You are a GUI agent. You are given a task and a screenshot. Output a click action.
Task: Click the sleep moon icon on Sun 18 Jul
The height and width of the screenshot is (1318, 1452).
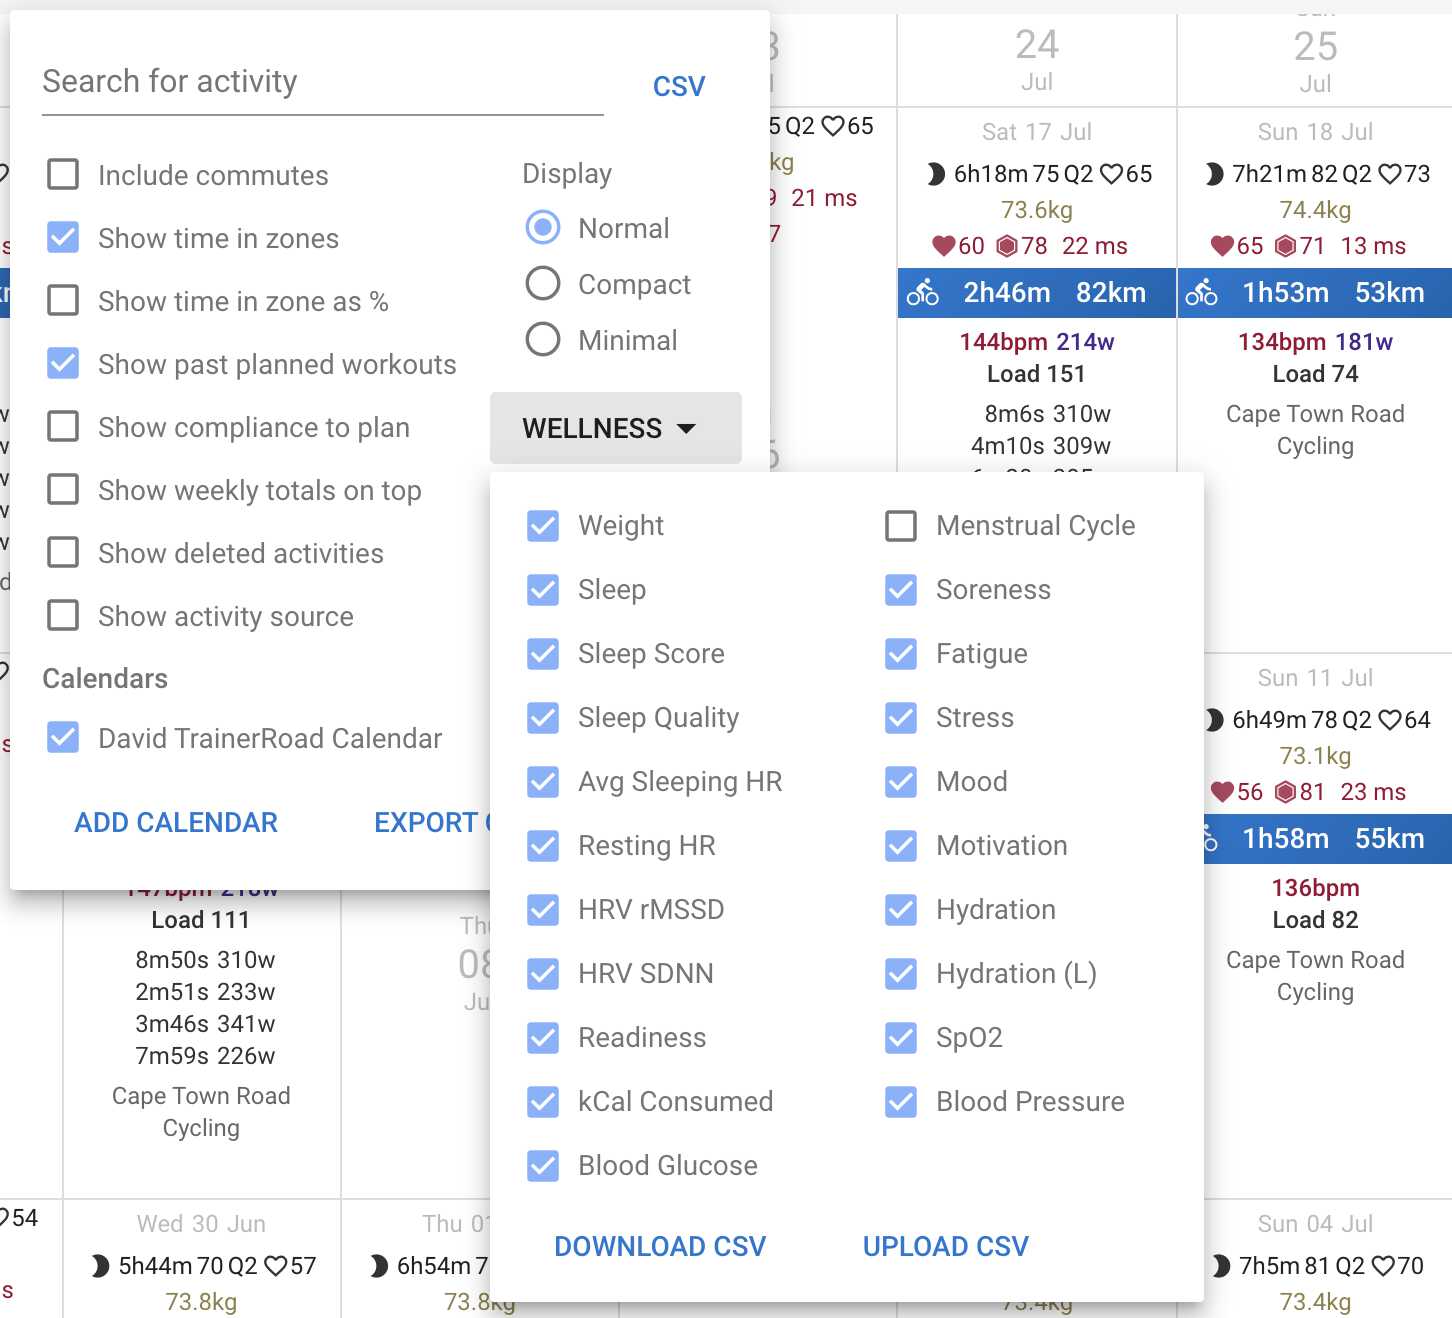1214,174
